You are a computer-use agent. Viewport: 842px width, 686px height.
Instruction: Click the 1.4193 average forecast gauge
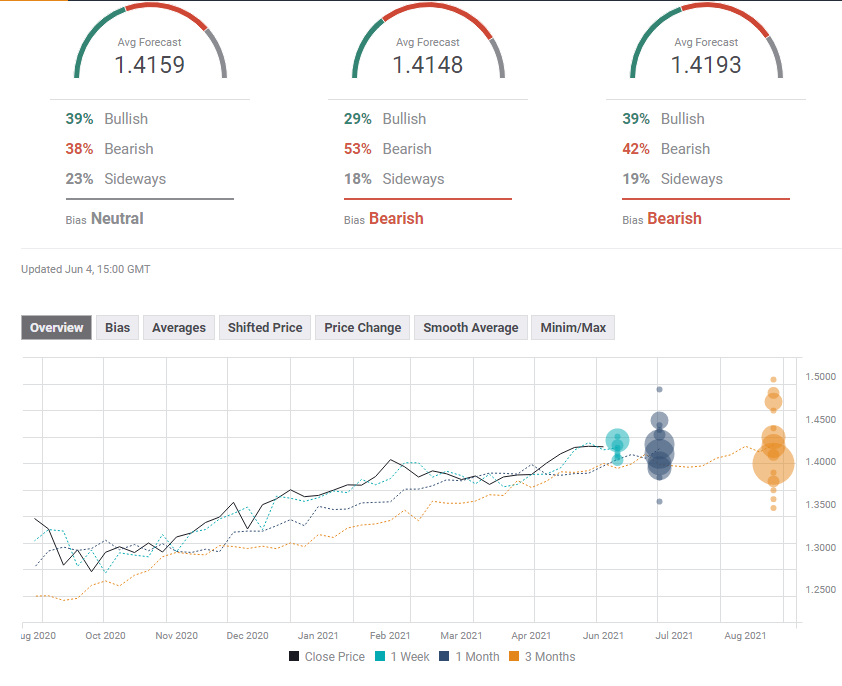pyautogui.click(x=707, y=41)
